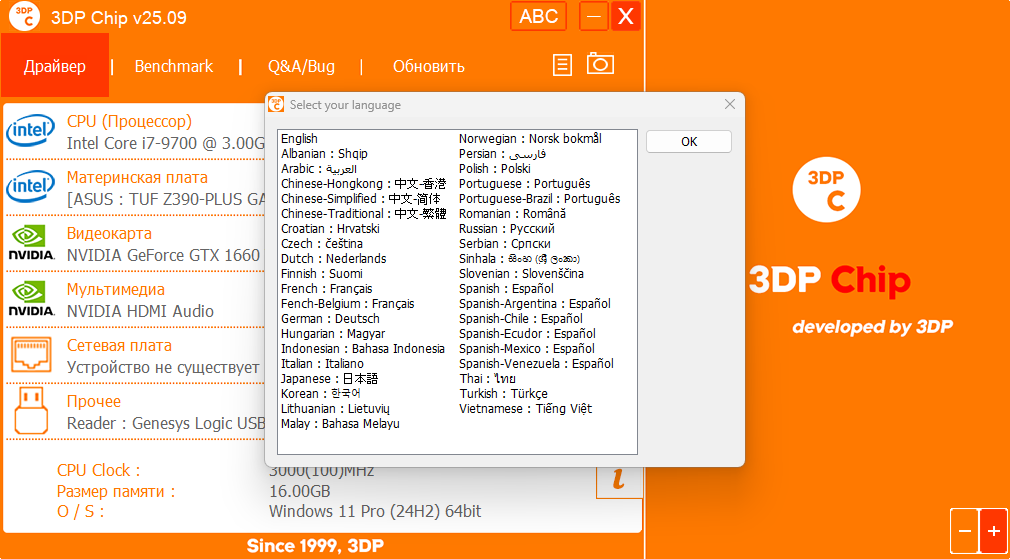Select Hungarian : Magyar
Viewport: 1010px width, 559px height.
[333, 334]
